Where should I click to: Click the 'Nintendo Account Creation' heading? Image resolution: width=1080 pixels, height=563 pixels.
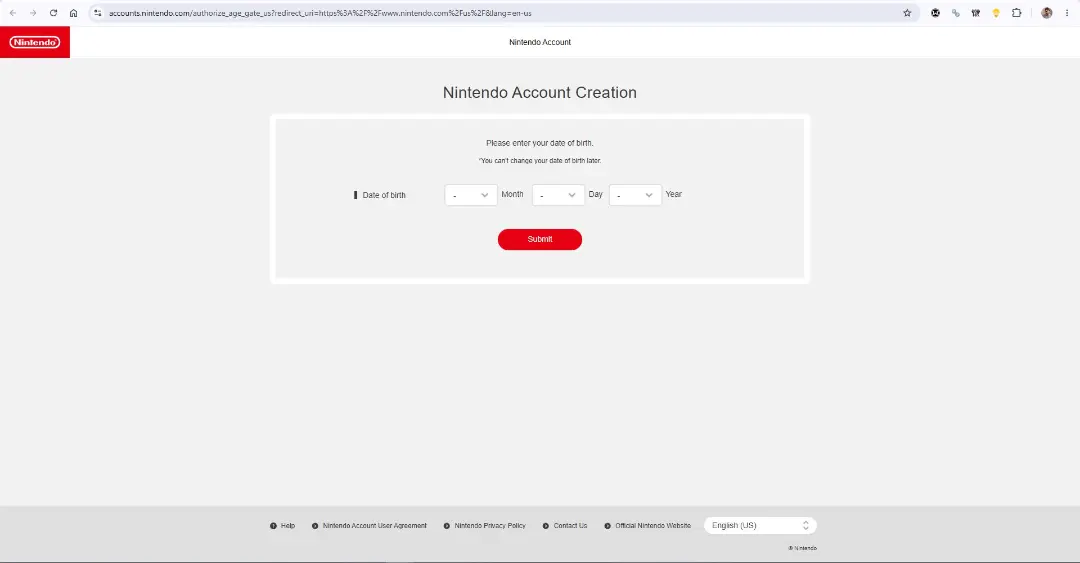tap(540, 92)
